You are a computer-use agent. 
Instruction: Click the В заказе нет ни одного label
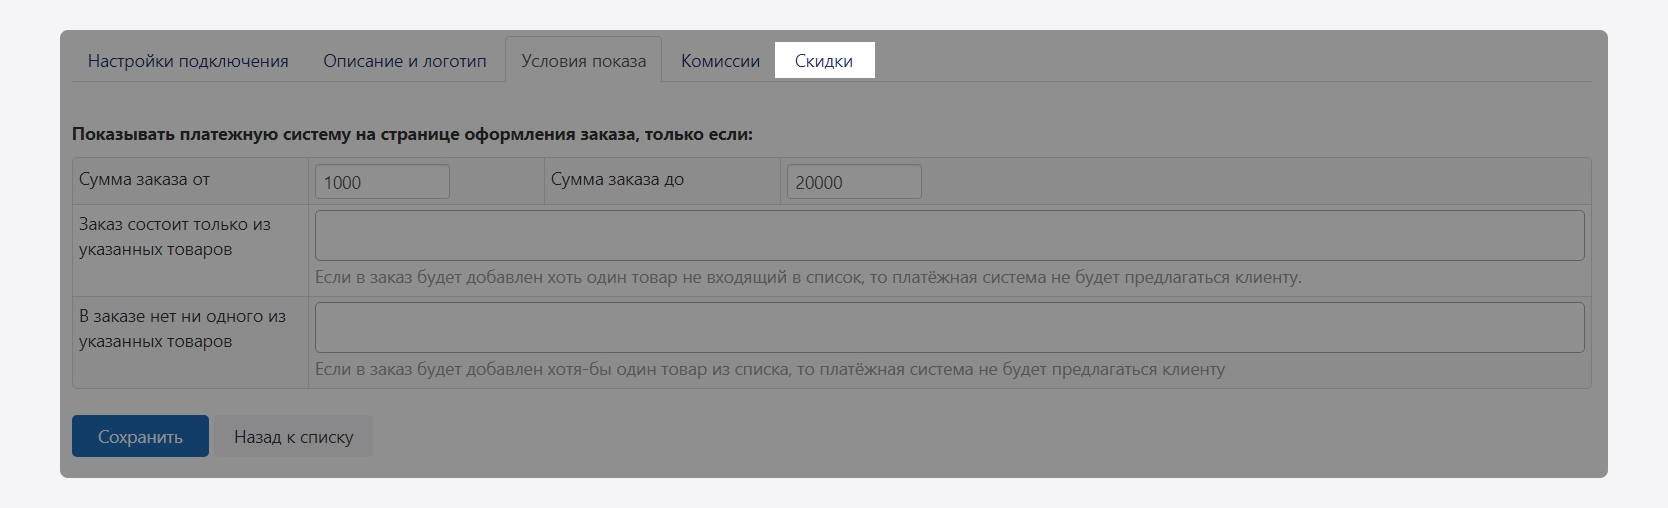point(182,329)
